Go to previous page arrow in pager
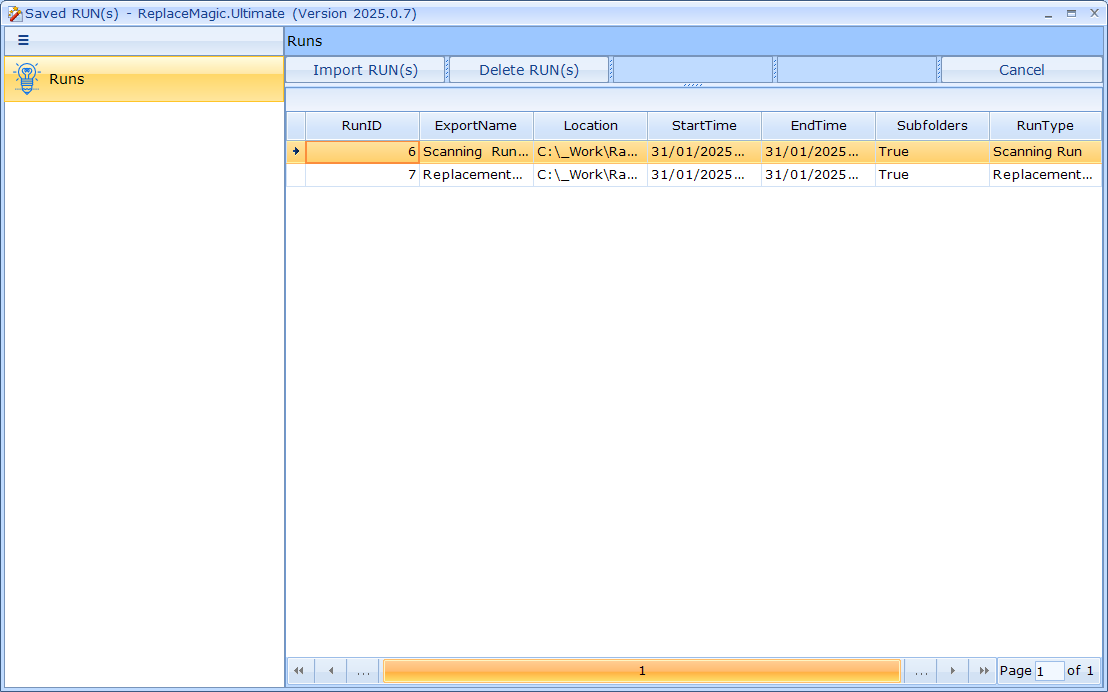Screen dimensions: 1108x692 (330, 671)
